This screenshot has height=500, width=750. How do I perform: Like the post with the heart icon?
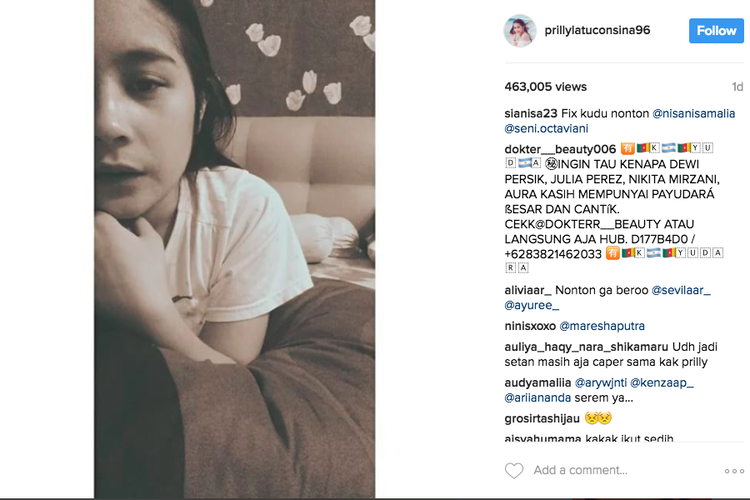click(514, 470)
